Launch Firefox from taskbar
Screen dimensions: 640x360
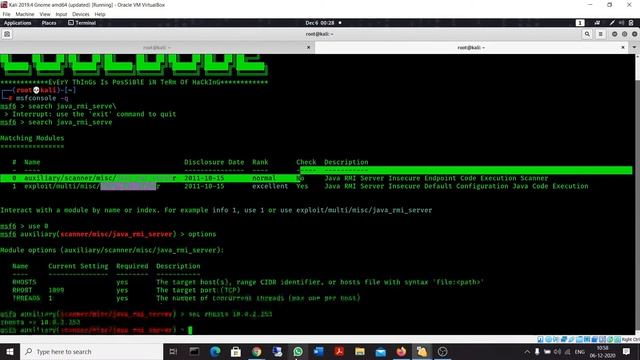(x=401, y=351)
